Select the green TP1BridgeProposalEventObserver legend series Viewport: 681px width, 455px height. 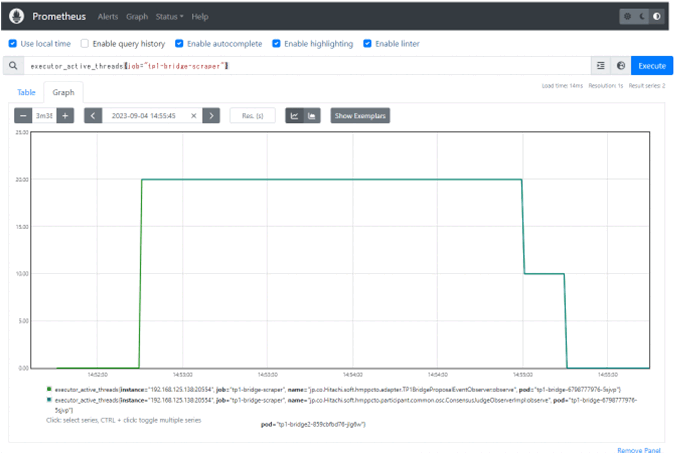(334, 389)
